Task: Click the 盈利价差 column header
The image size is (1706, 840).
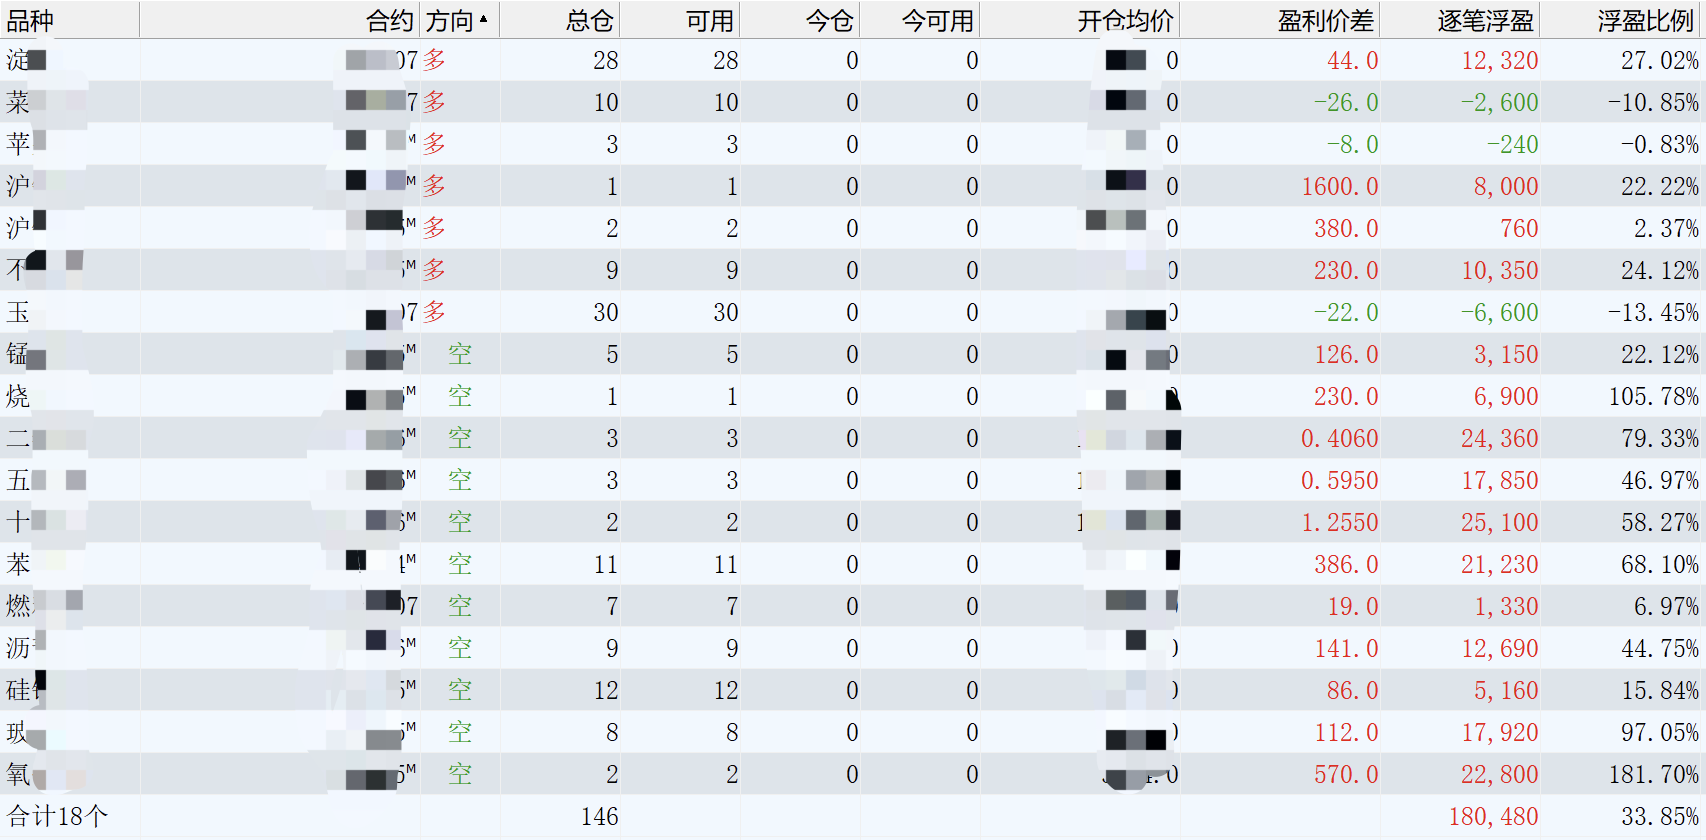Action: point(1325,20)
